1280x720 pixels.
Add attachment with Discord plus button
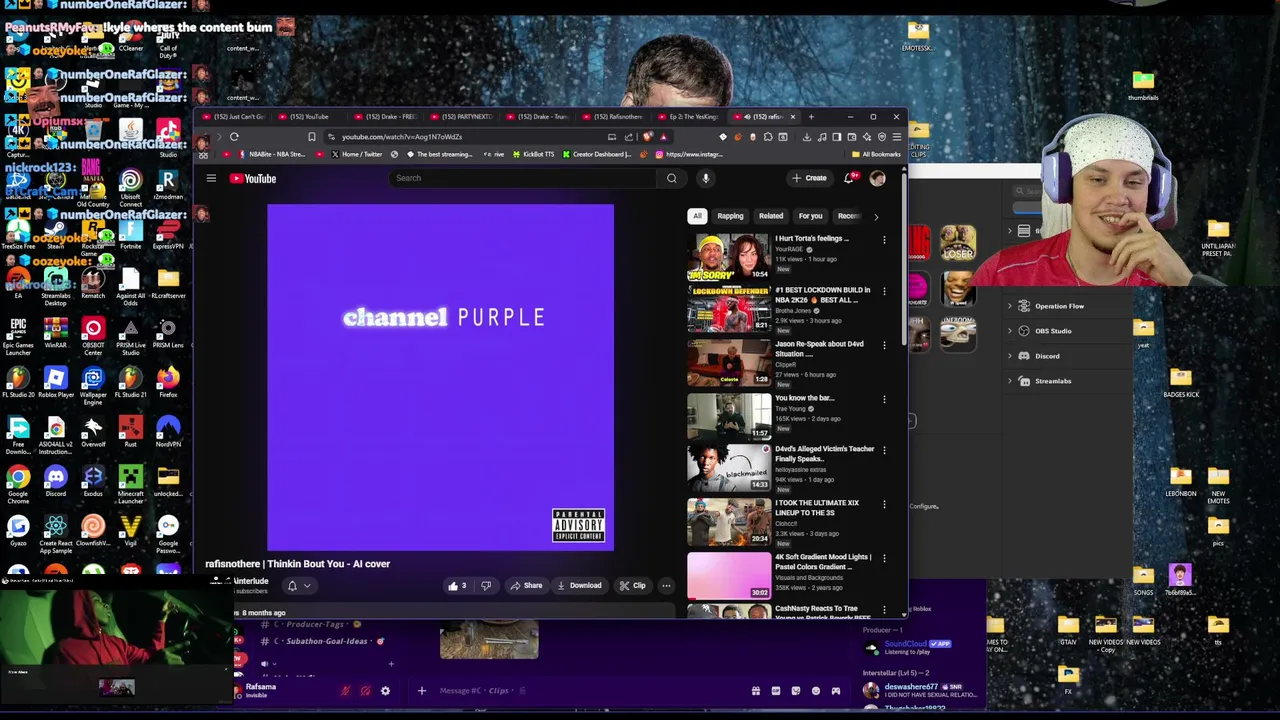tap(421, 691)
